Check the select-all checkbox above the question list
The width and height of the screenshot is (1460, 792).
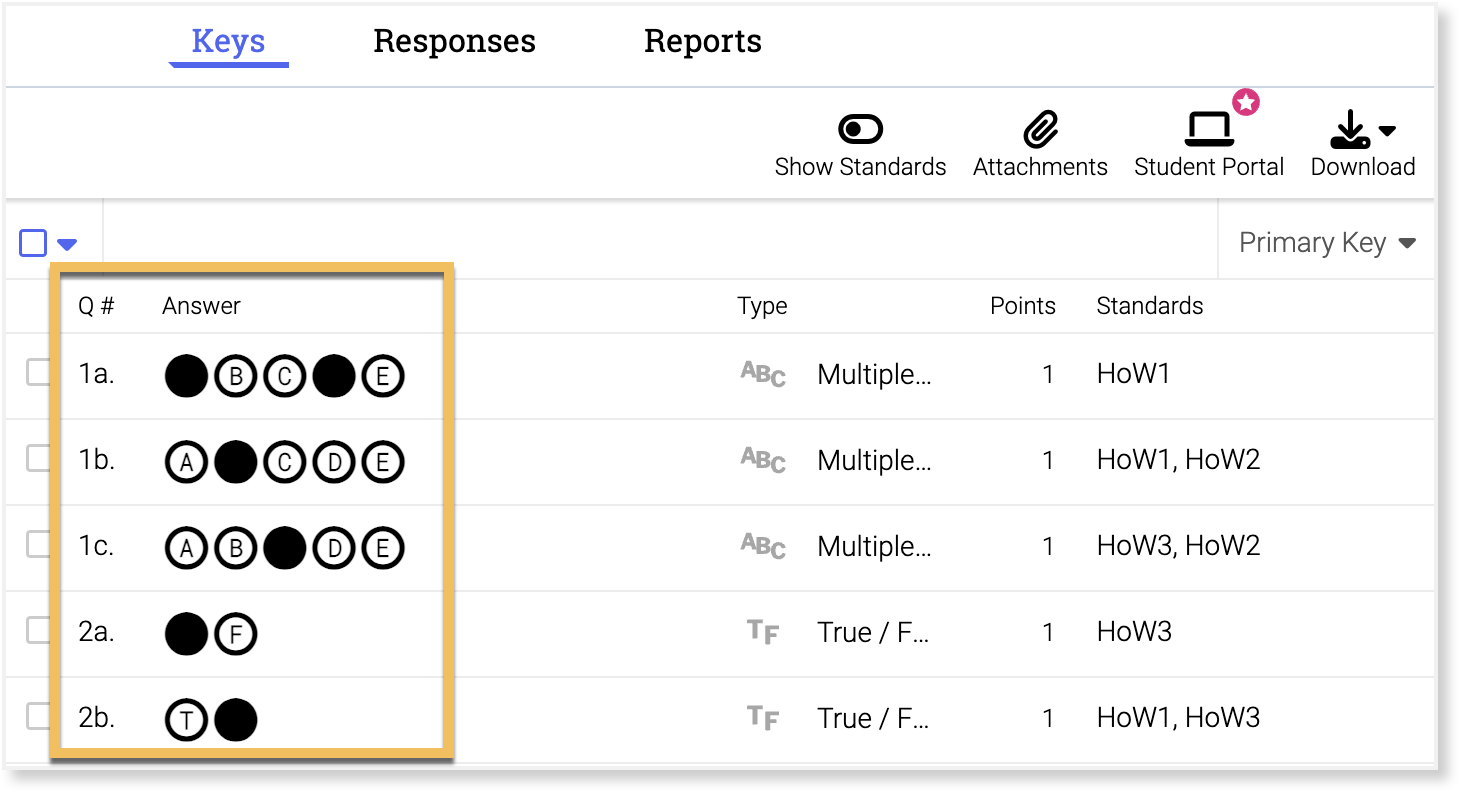click(33, 243)
